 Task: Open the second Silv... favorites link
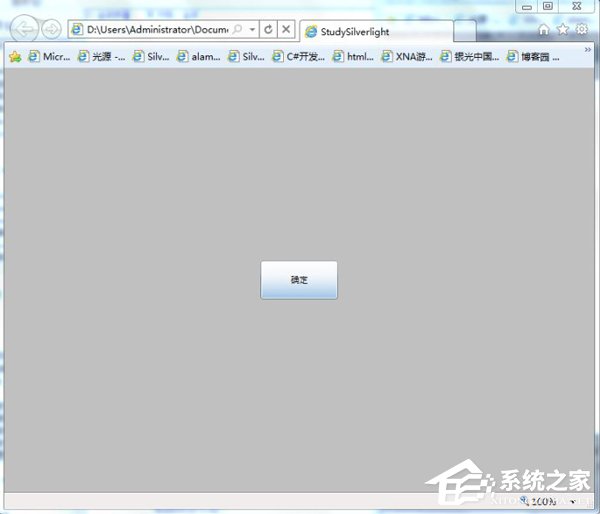[x=246, y=57]
